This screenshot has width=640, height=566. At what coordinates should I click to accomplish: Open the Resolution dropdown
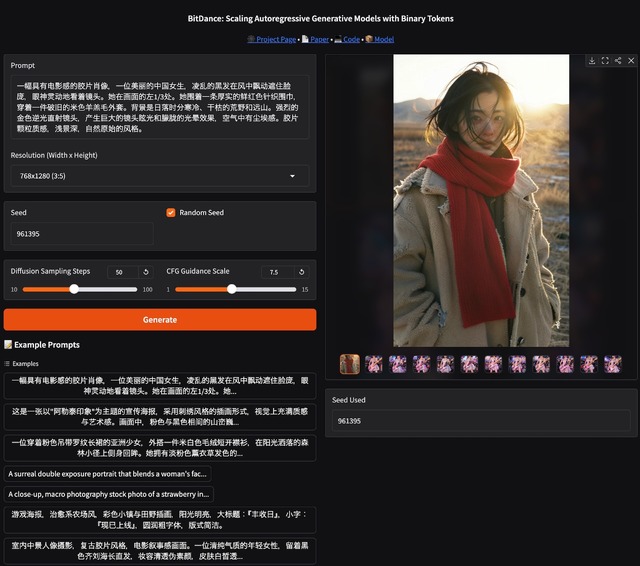(x=159, y=177)
